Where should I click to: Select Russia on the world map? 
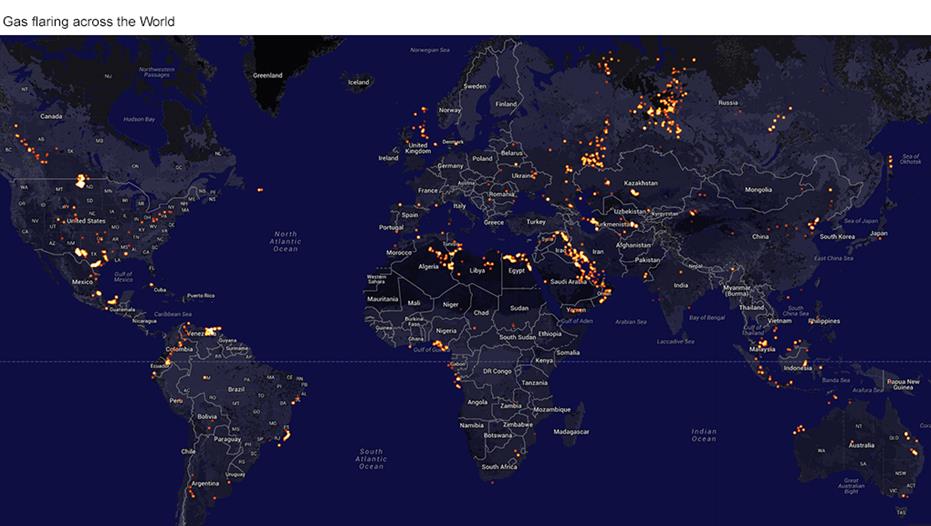[728, 102]
